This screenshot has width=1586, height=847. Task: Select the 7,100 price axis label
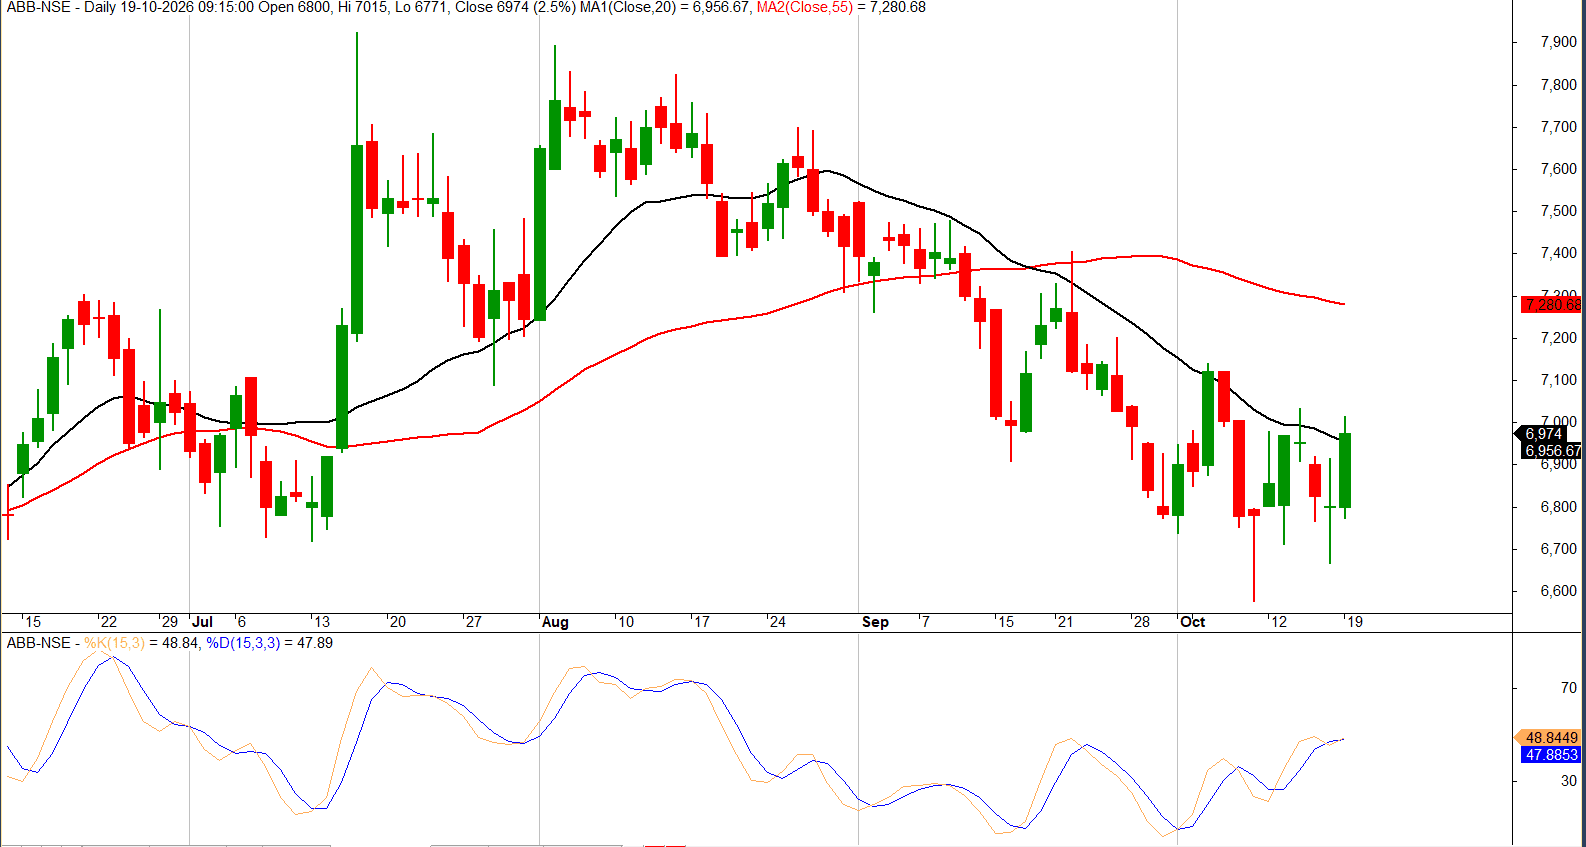click(x=1558, y=380)
